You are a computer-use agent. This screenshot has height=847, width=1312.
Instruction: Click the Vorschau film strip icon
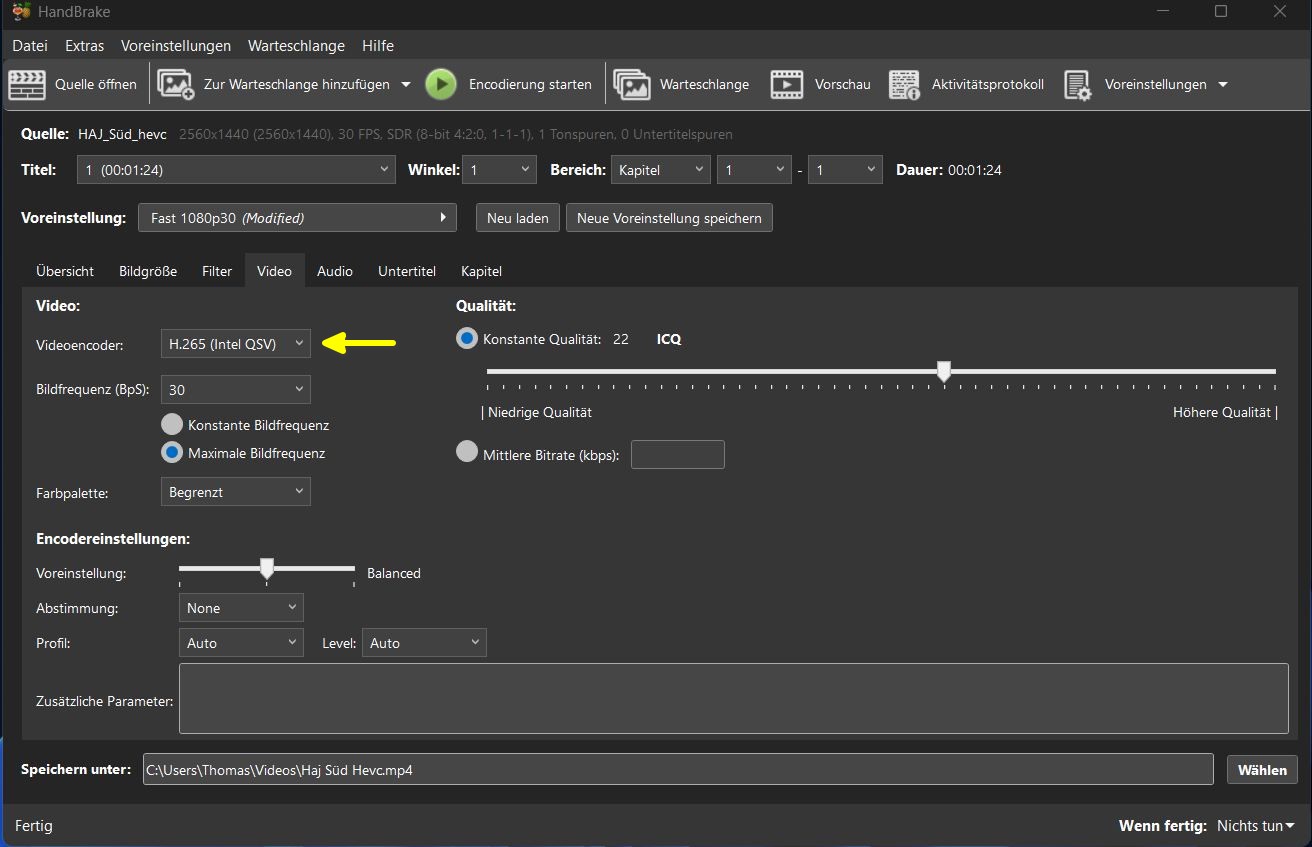[787, 85]
